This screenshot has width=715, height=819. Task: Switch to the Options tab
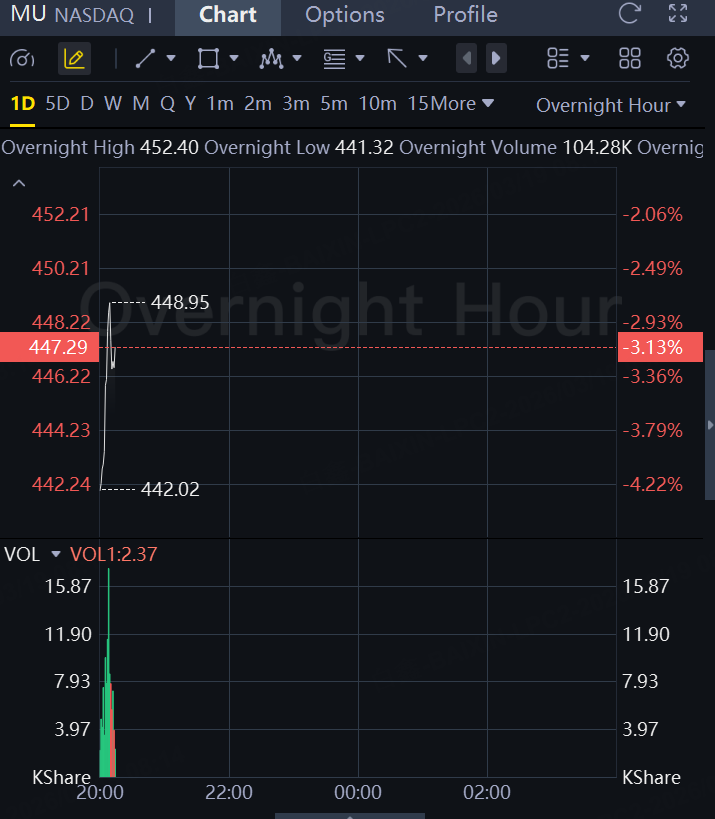(344, 15)
